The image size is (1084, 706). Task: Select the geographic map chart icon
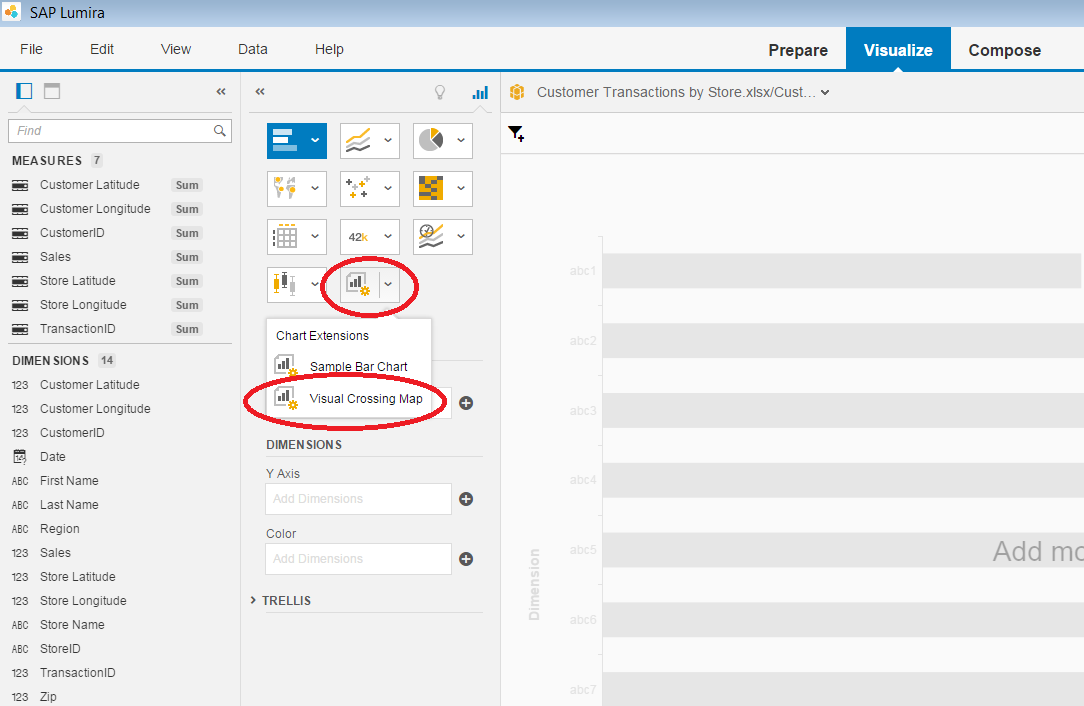tap(285, 188)
